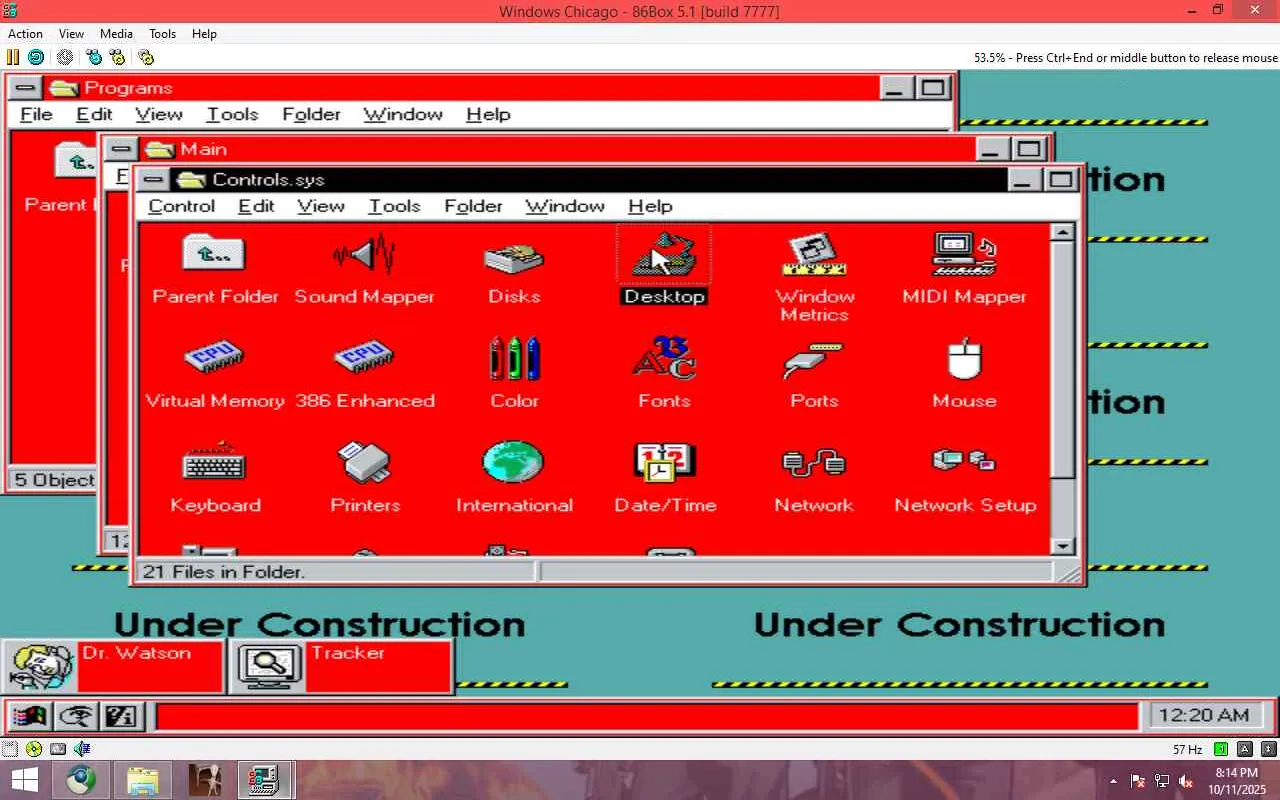Select the Virtual Memory icon
The height and width of the screenshot is (800, 1280).
point(214,359)
